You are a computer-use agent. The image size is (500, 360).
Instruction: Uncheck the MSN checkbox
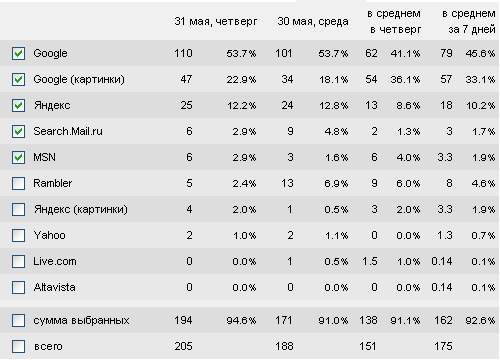click(x=18, y=157)
